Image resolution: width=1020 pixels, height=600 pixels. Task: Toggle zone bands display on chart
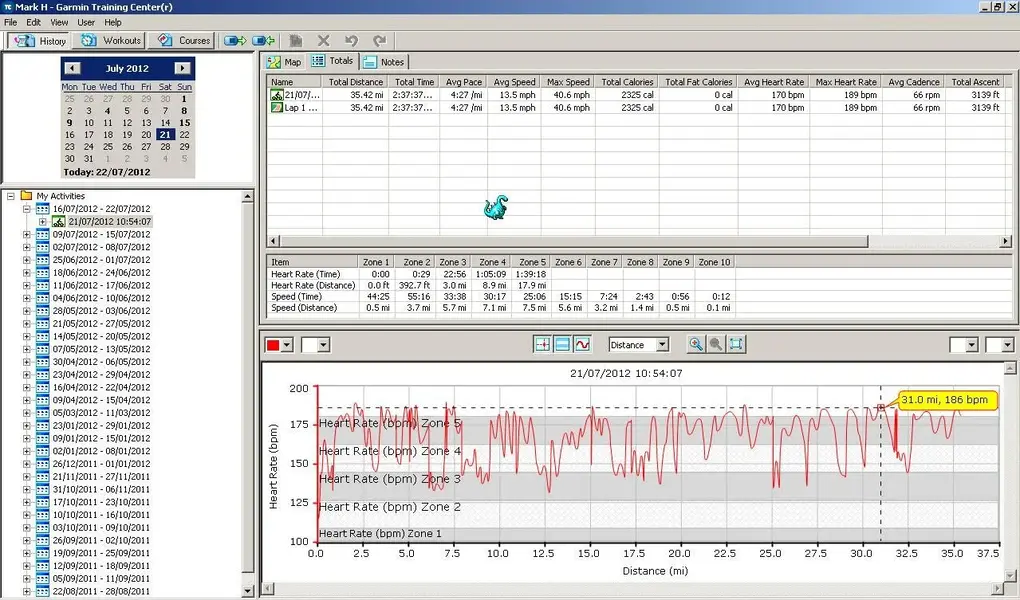pos(562,344)
